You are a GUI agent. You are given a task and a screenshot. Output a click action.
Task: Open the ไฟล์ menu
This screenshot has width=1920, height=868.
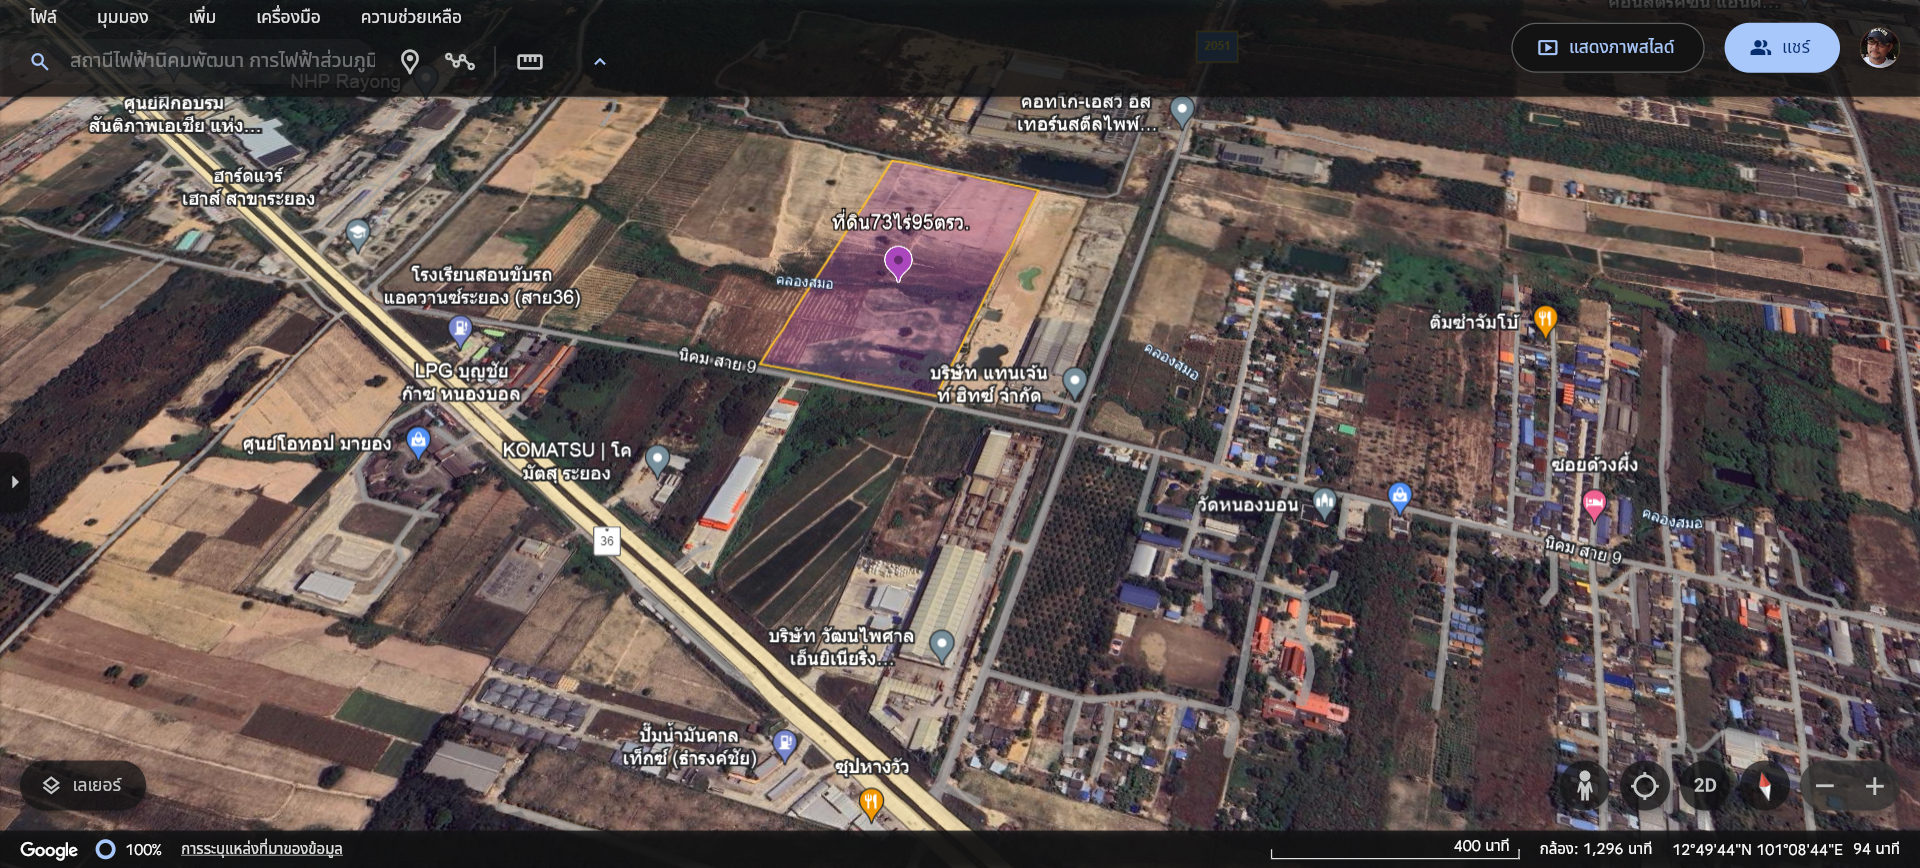click(x=43, y=17)
